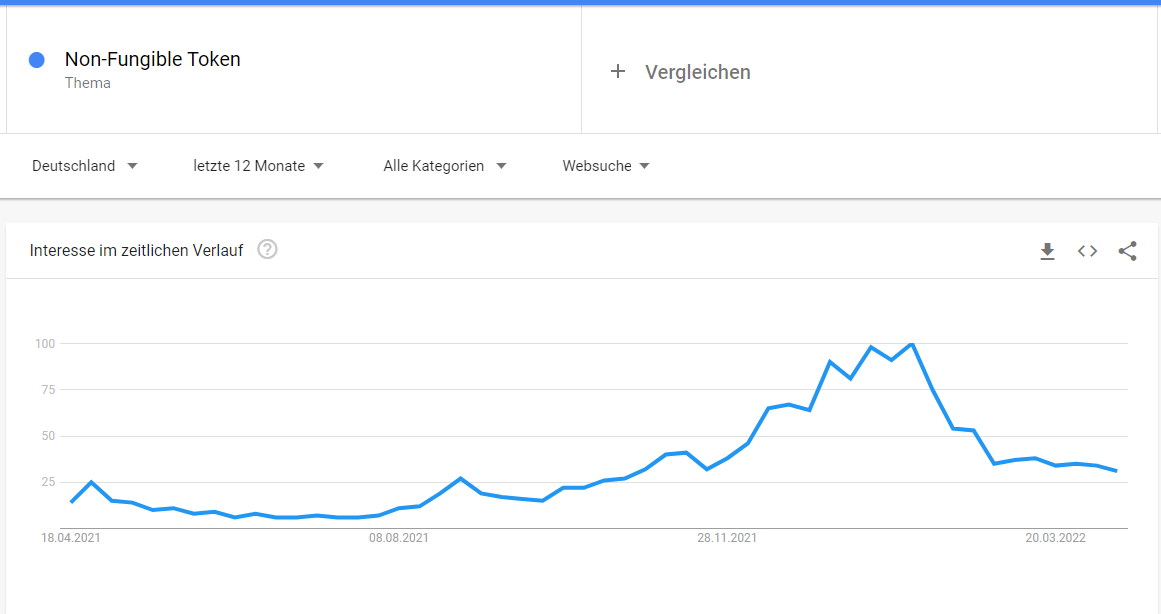Click the 75 gridline label on y-axis
The image size is (1161, 614).
[45, 390]
